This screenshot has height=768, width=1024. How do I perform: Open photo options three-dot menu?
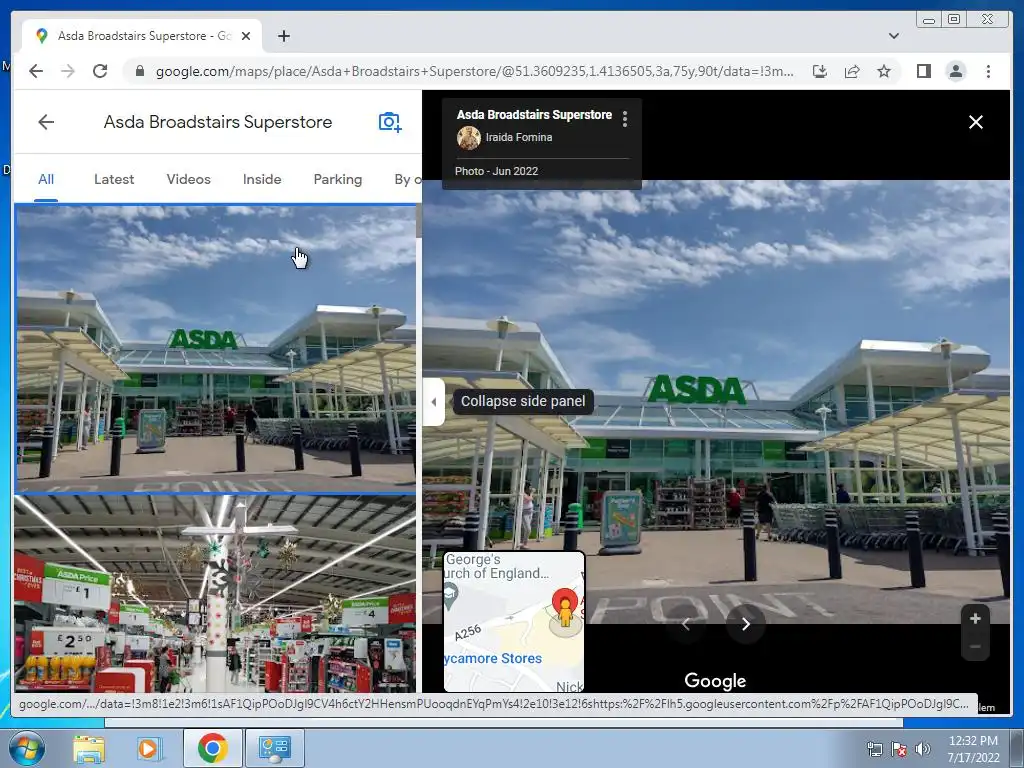625,119
